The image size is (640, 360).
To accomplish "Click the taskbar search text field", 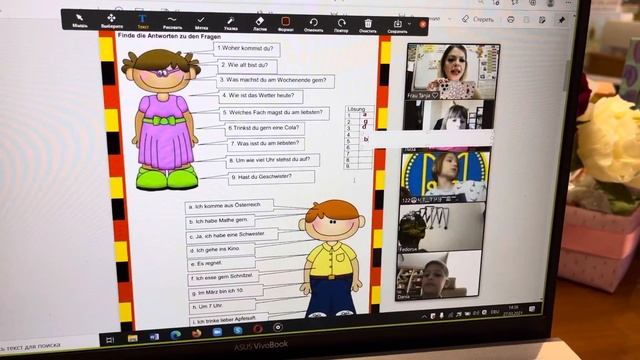I will tap(30, 347).
